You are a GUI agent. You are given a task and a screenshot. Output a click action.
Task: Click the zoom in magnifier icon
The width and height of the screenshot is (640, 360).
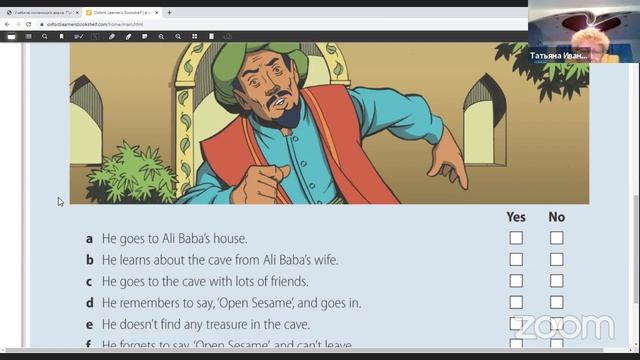tap(161, 37)
